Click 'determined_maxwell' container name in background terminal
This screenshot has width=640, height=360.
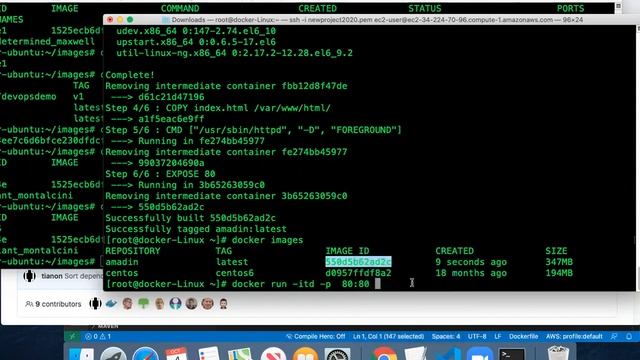[x=47, y=42]
